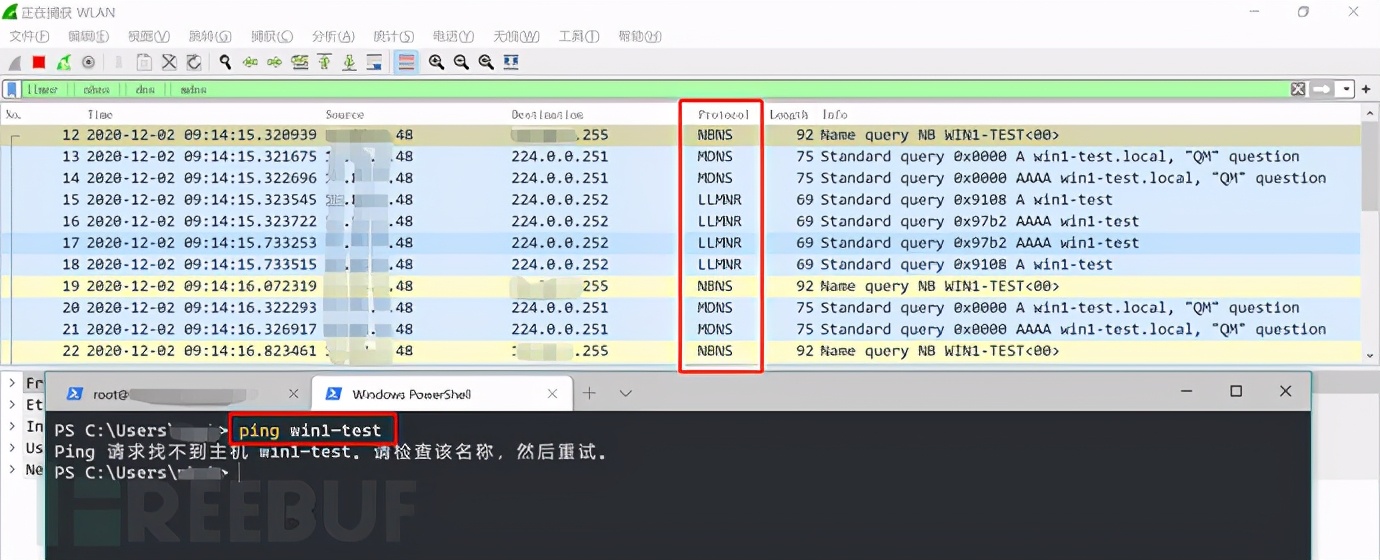Select packet 12 NBNS name query row
This screenshot has height=560, width=1380.
[x=681, y=135]
